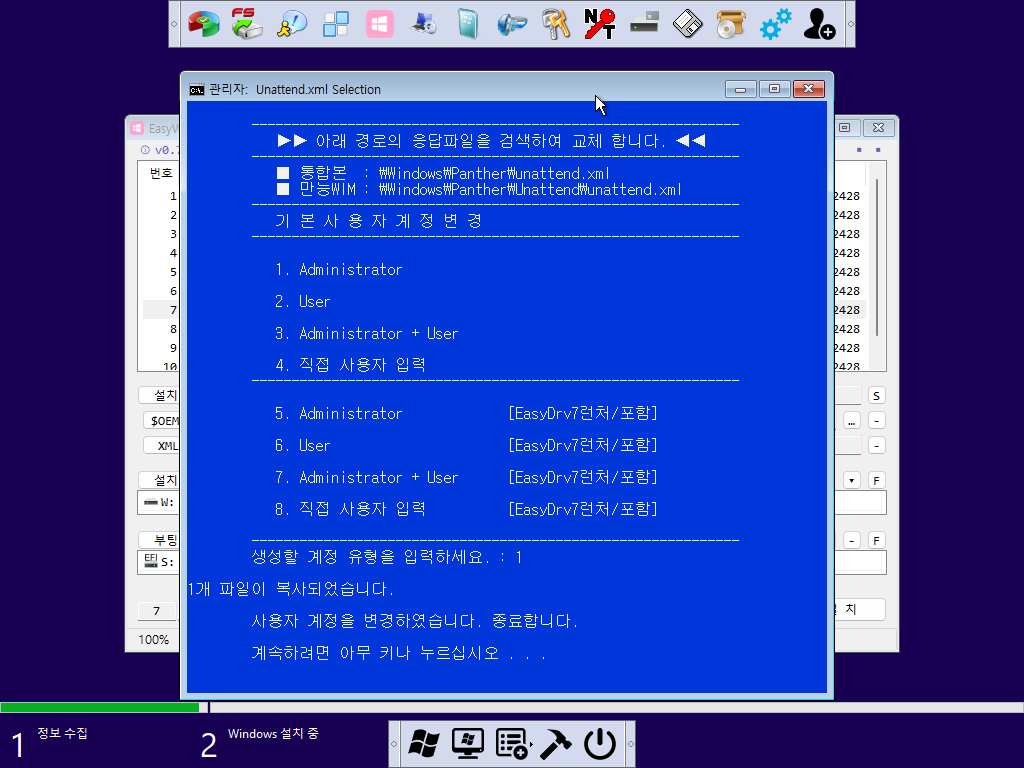Click '3. Administrator + User' text in console
1024x768 pixels.
(366, 334)
